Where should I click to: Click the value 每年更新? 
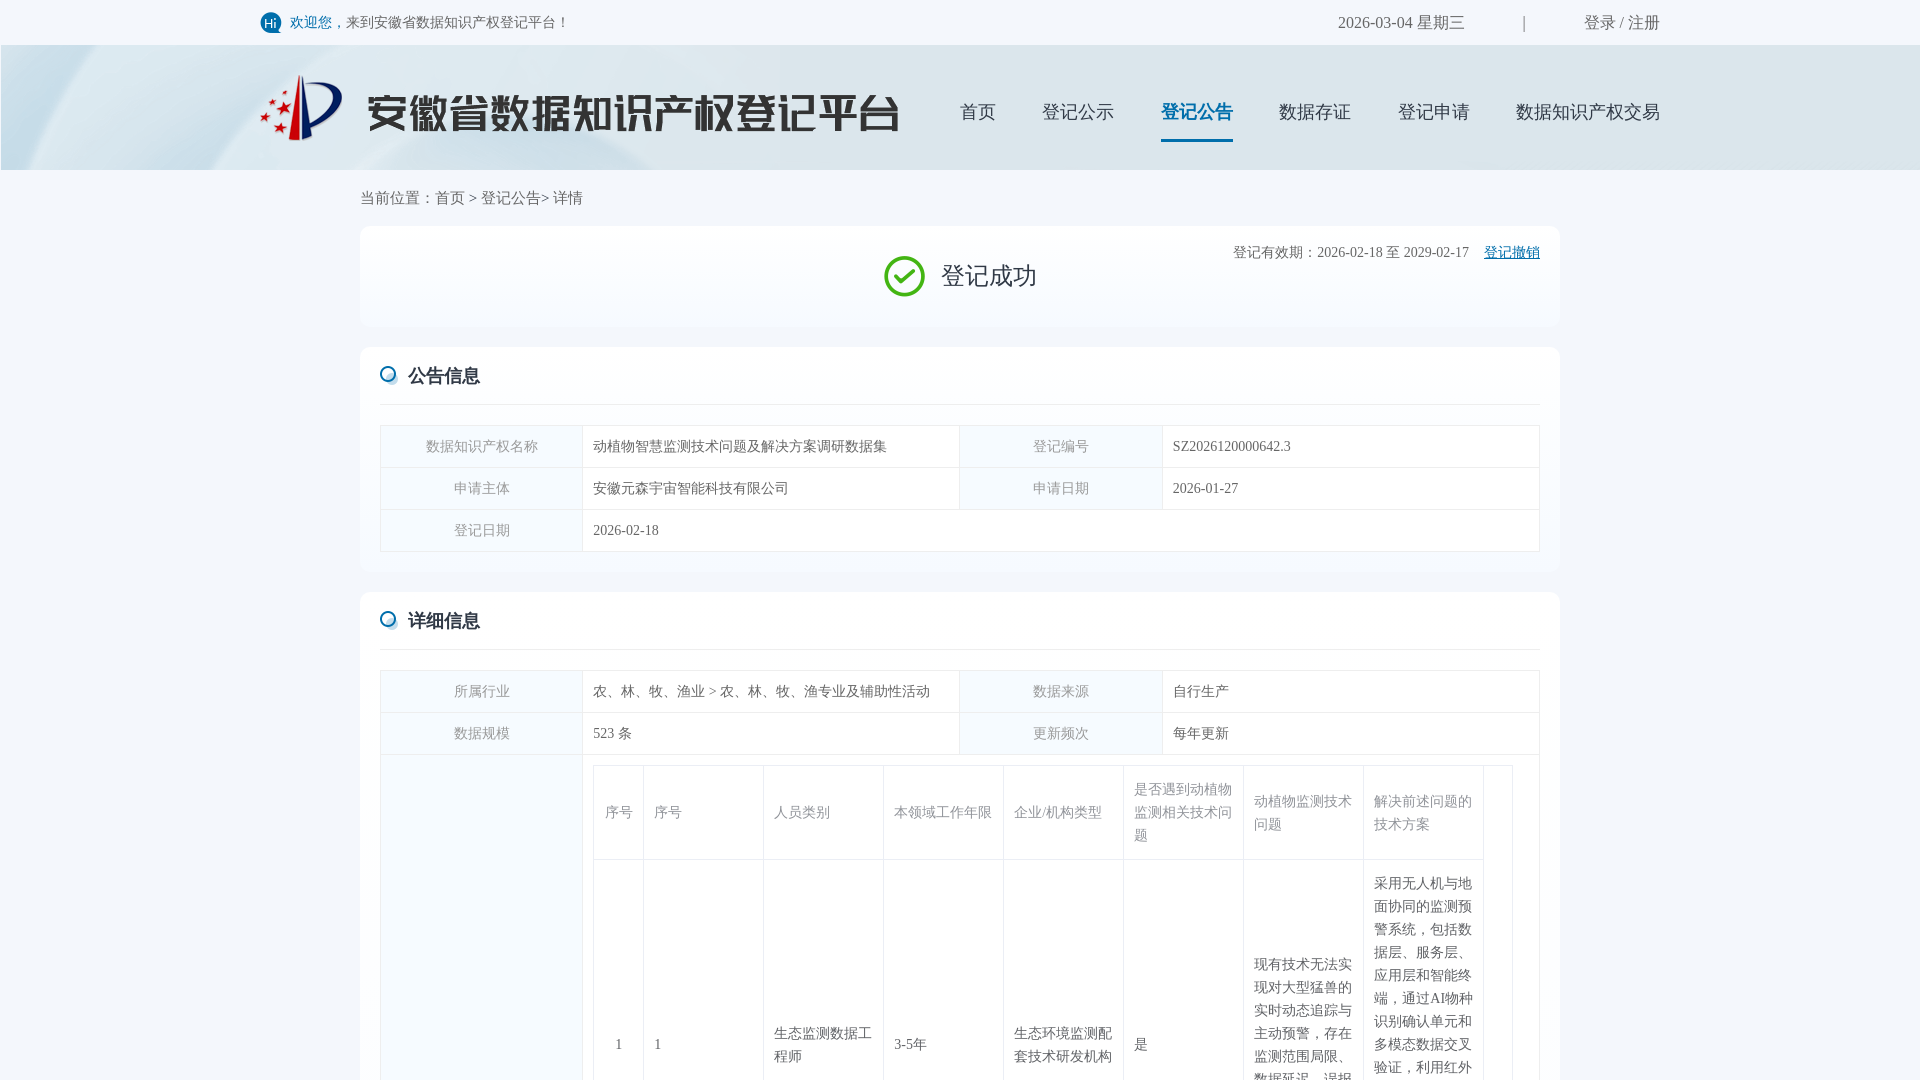[x=1201, y=734]
